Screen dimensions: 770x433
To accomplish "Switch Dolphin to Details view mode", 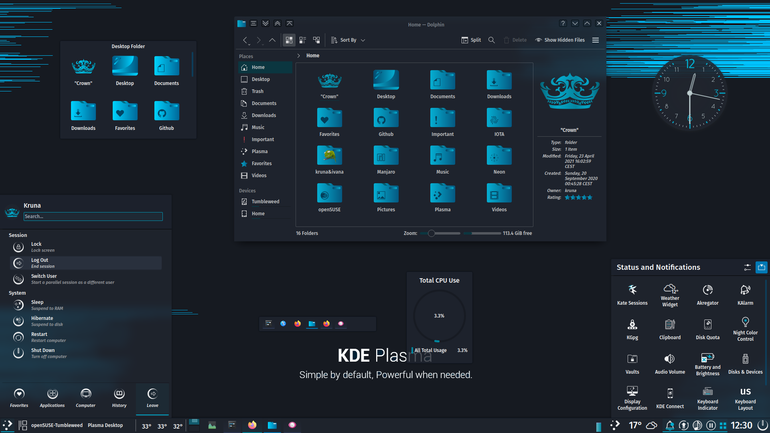I will coord(316,40).
